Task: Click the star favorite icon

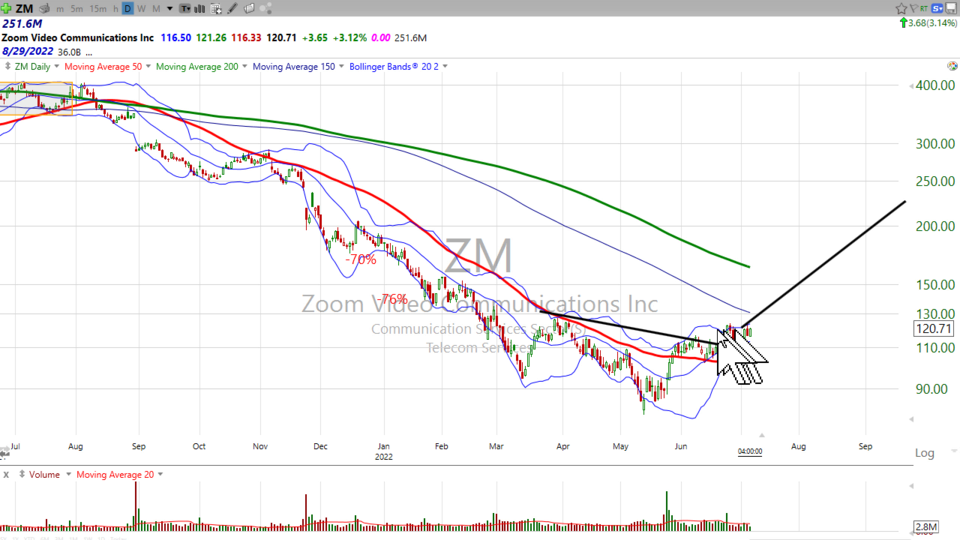Action: pos(901,8)
